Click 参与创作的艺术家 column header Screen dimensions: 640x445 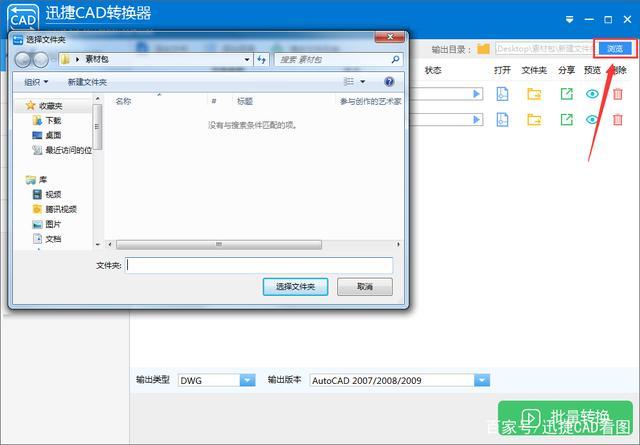371,101
